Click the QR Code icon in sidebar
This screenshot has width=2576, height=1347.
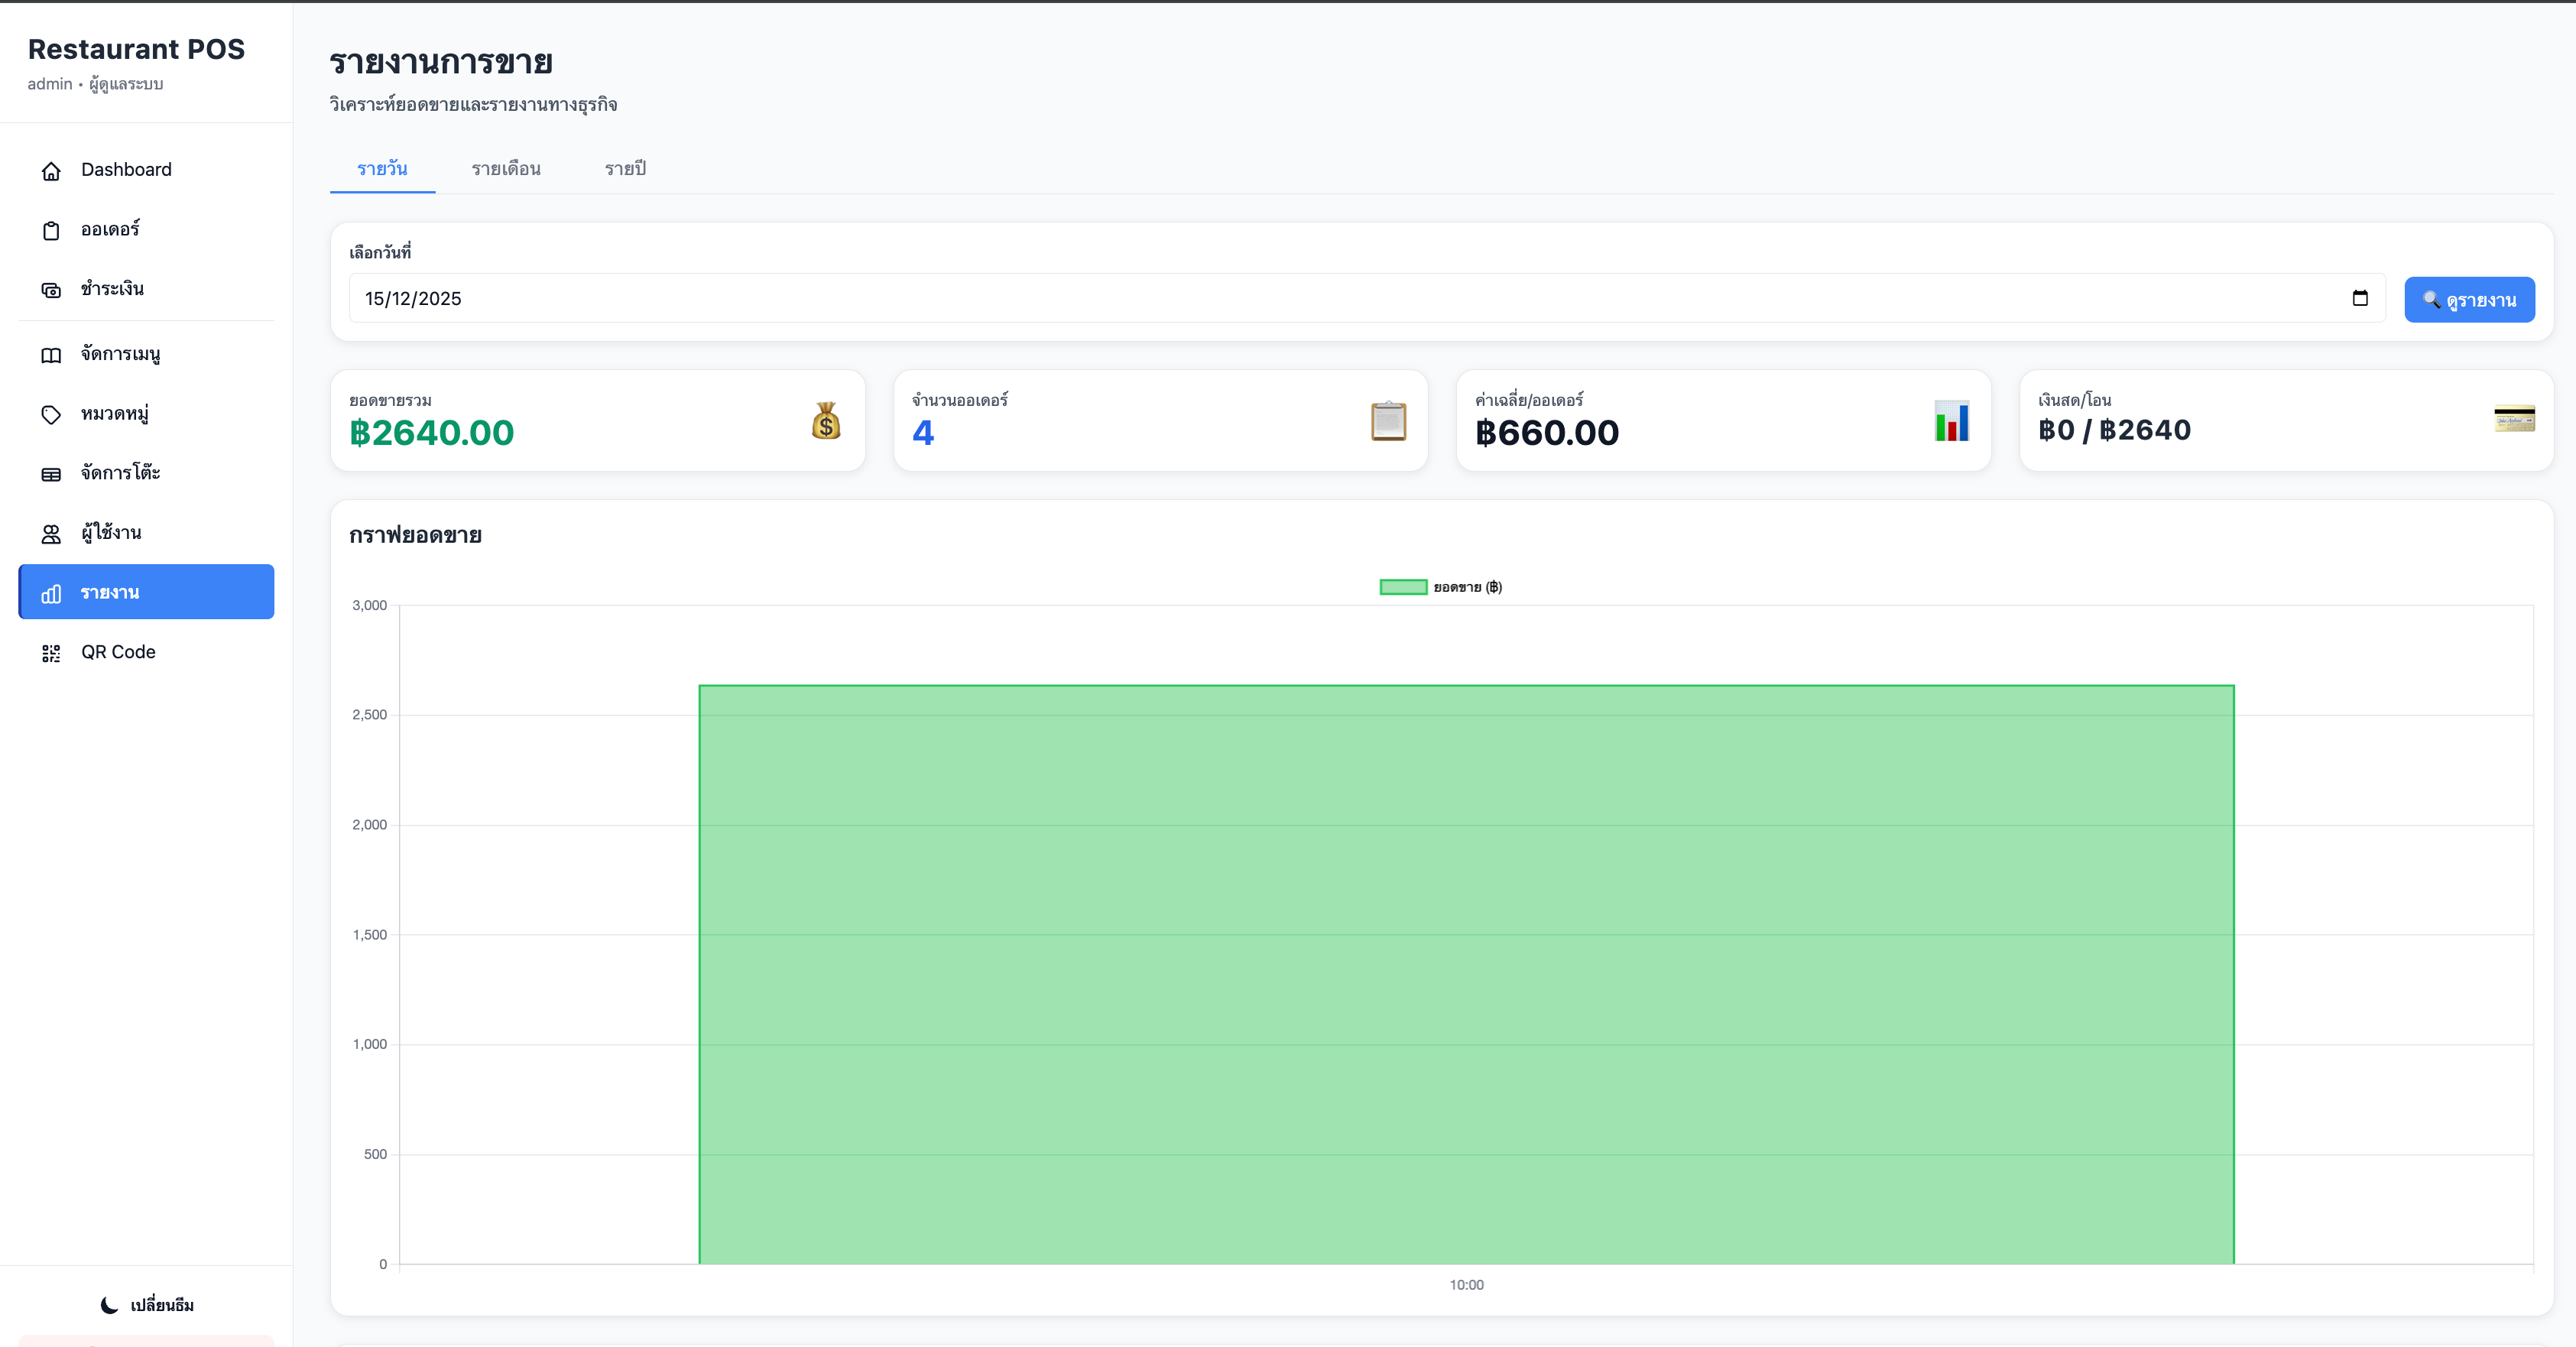click(51, 653)
